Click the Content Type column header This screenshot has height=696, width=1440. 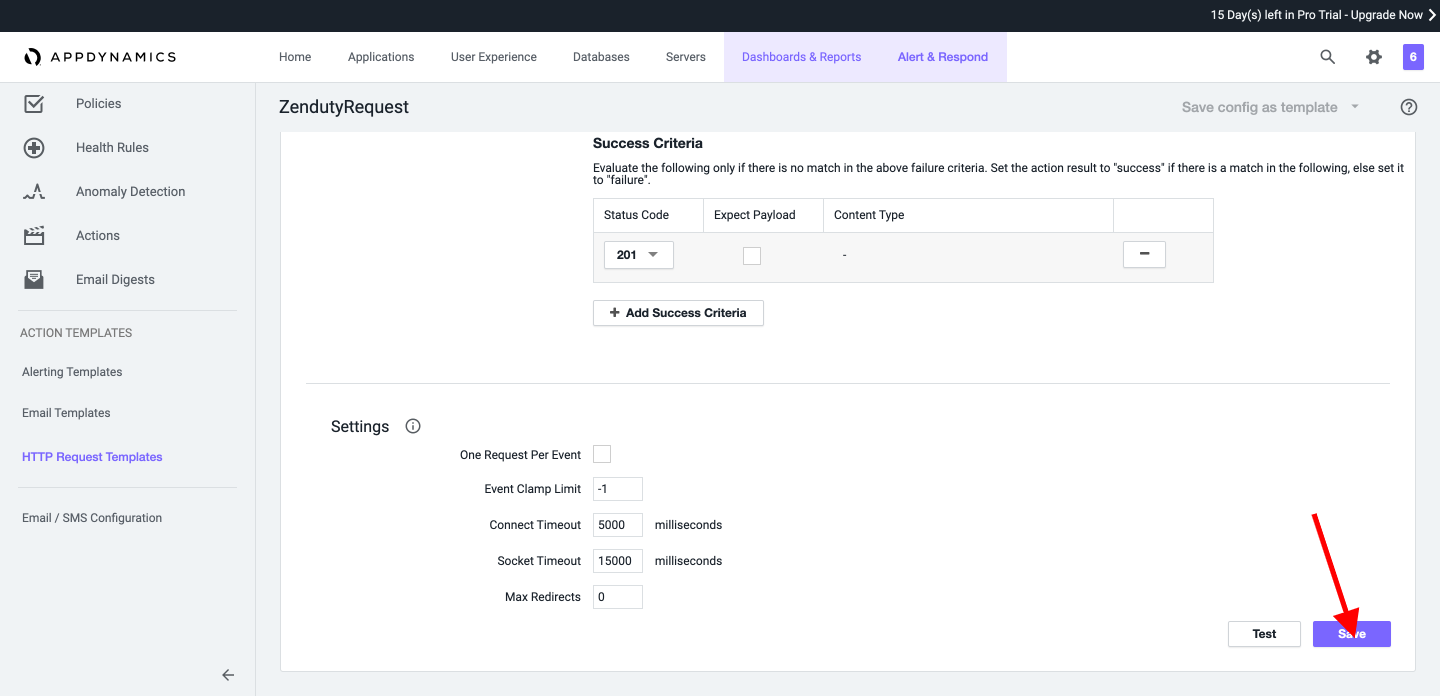pyautogui.click(x=869, y=215)
